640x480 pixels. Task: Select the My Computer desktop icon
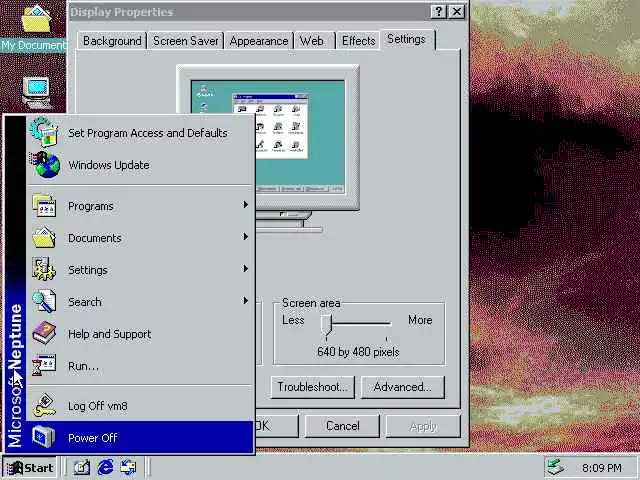[37, 93]
